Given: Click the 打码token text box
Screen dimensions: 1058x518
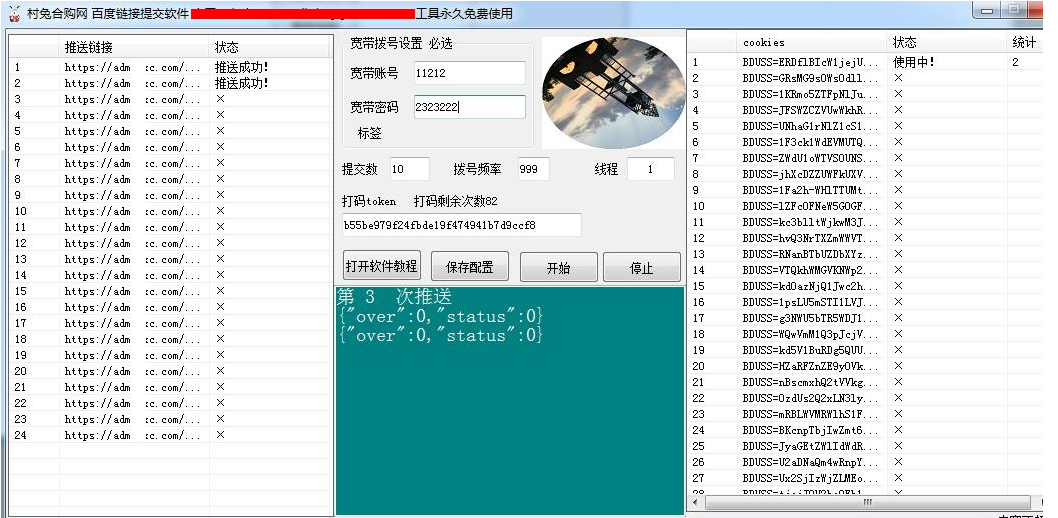Looking at the screenshot, I should point(461,225).
